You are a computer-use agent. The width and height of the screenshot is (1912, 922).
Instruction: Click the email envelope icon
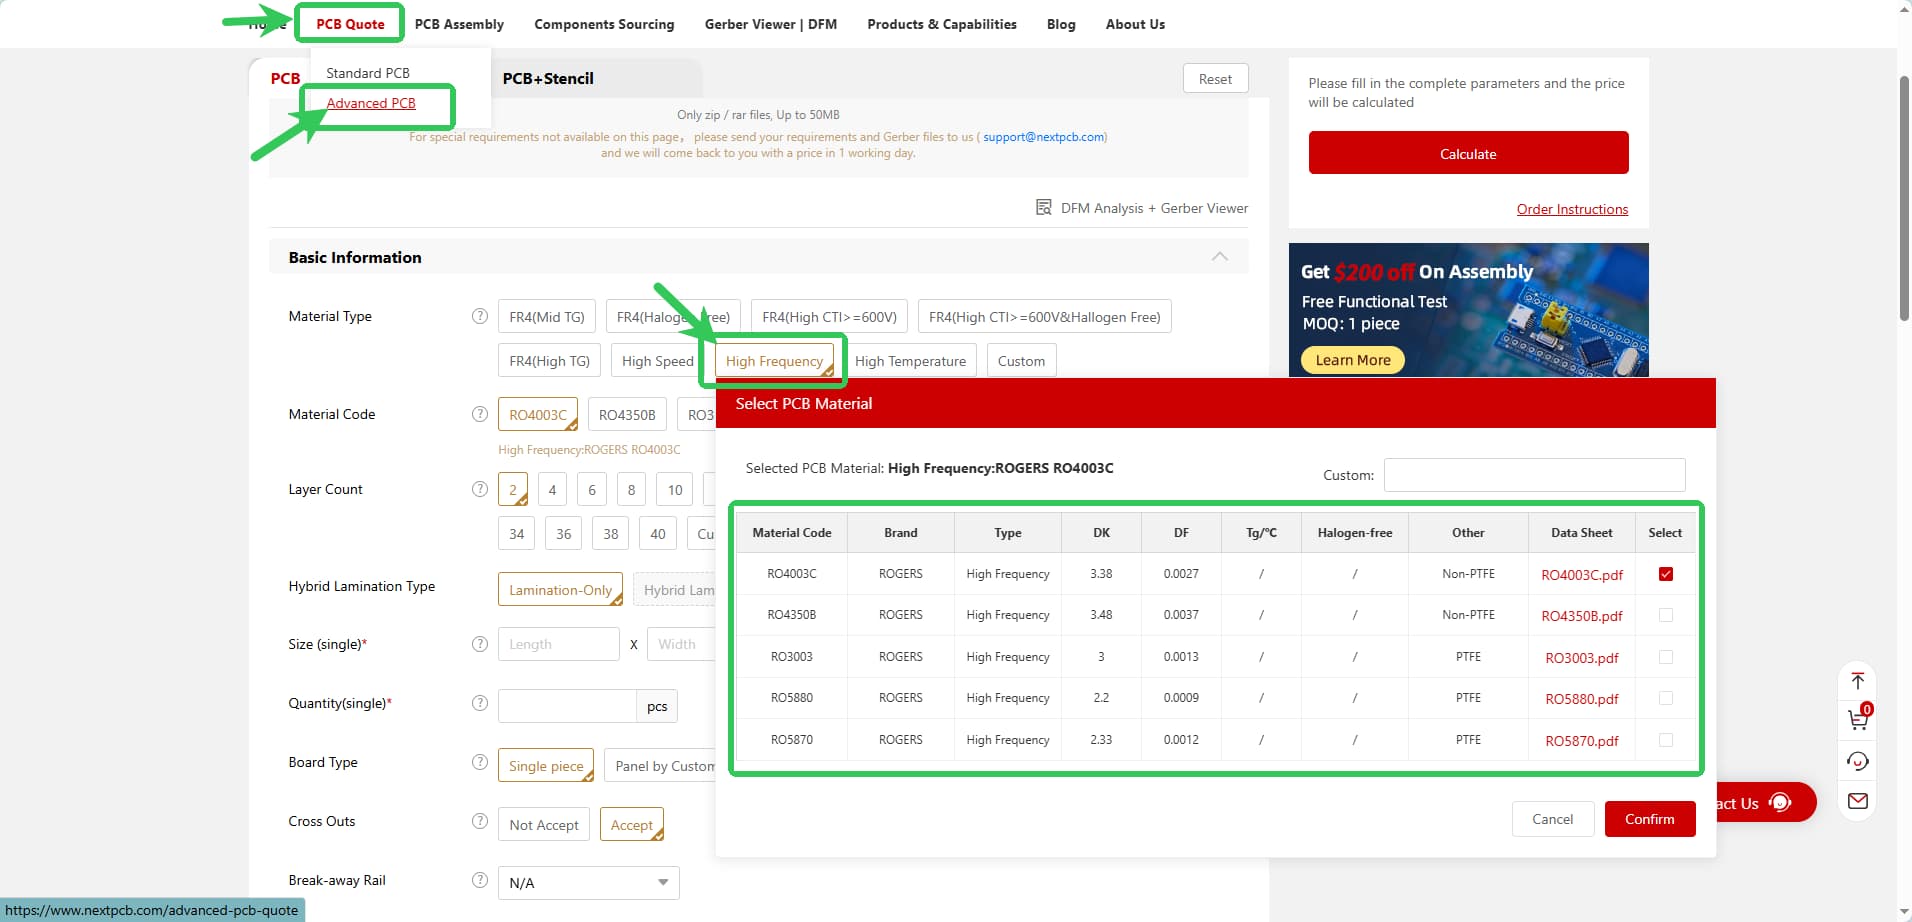(x=1857, y=801)
